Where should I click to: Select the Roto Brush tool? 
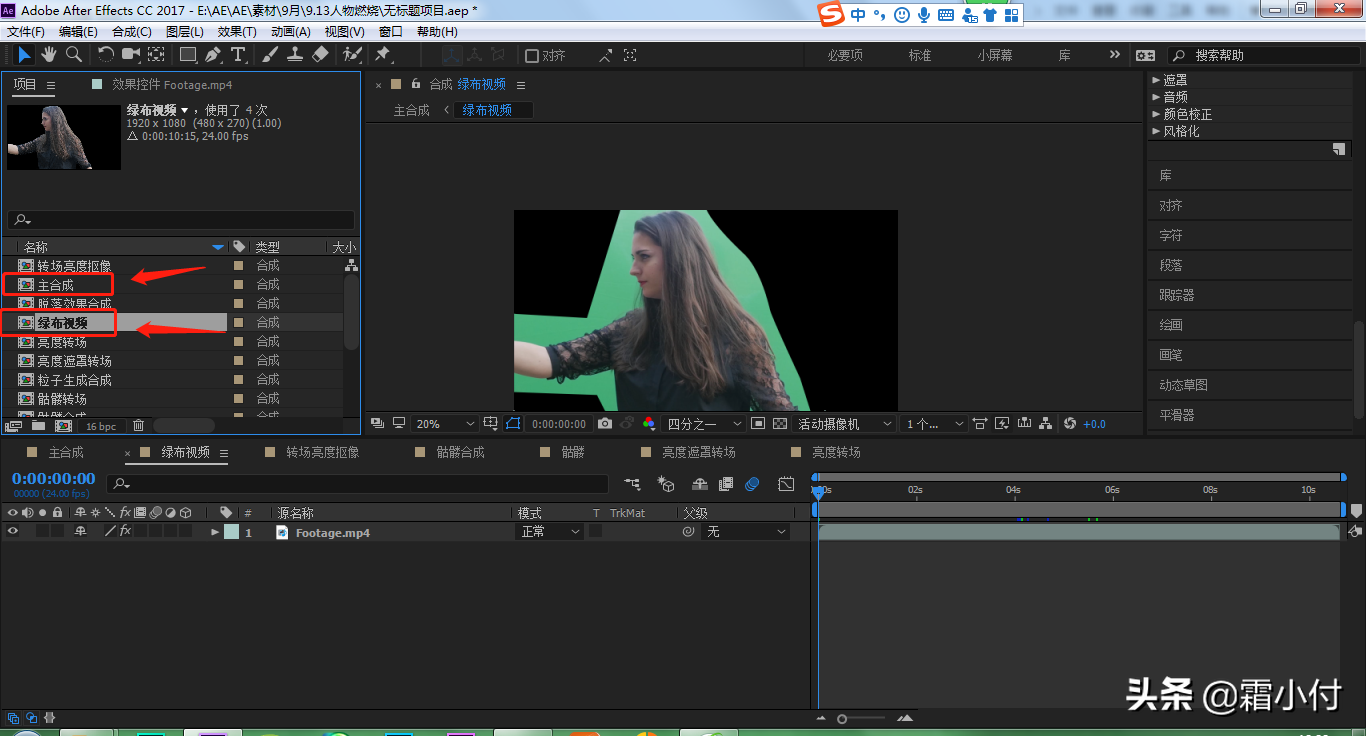click(352, 55)
